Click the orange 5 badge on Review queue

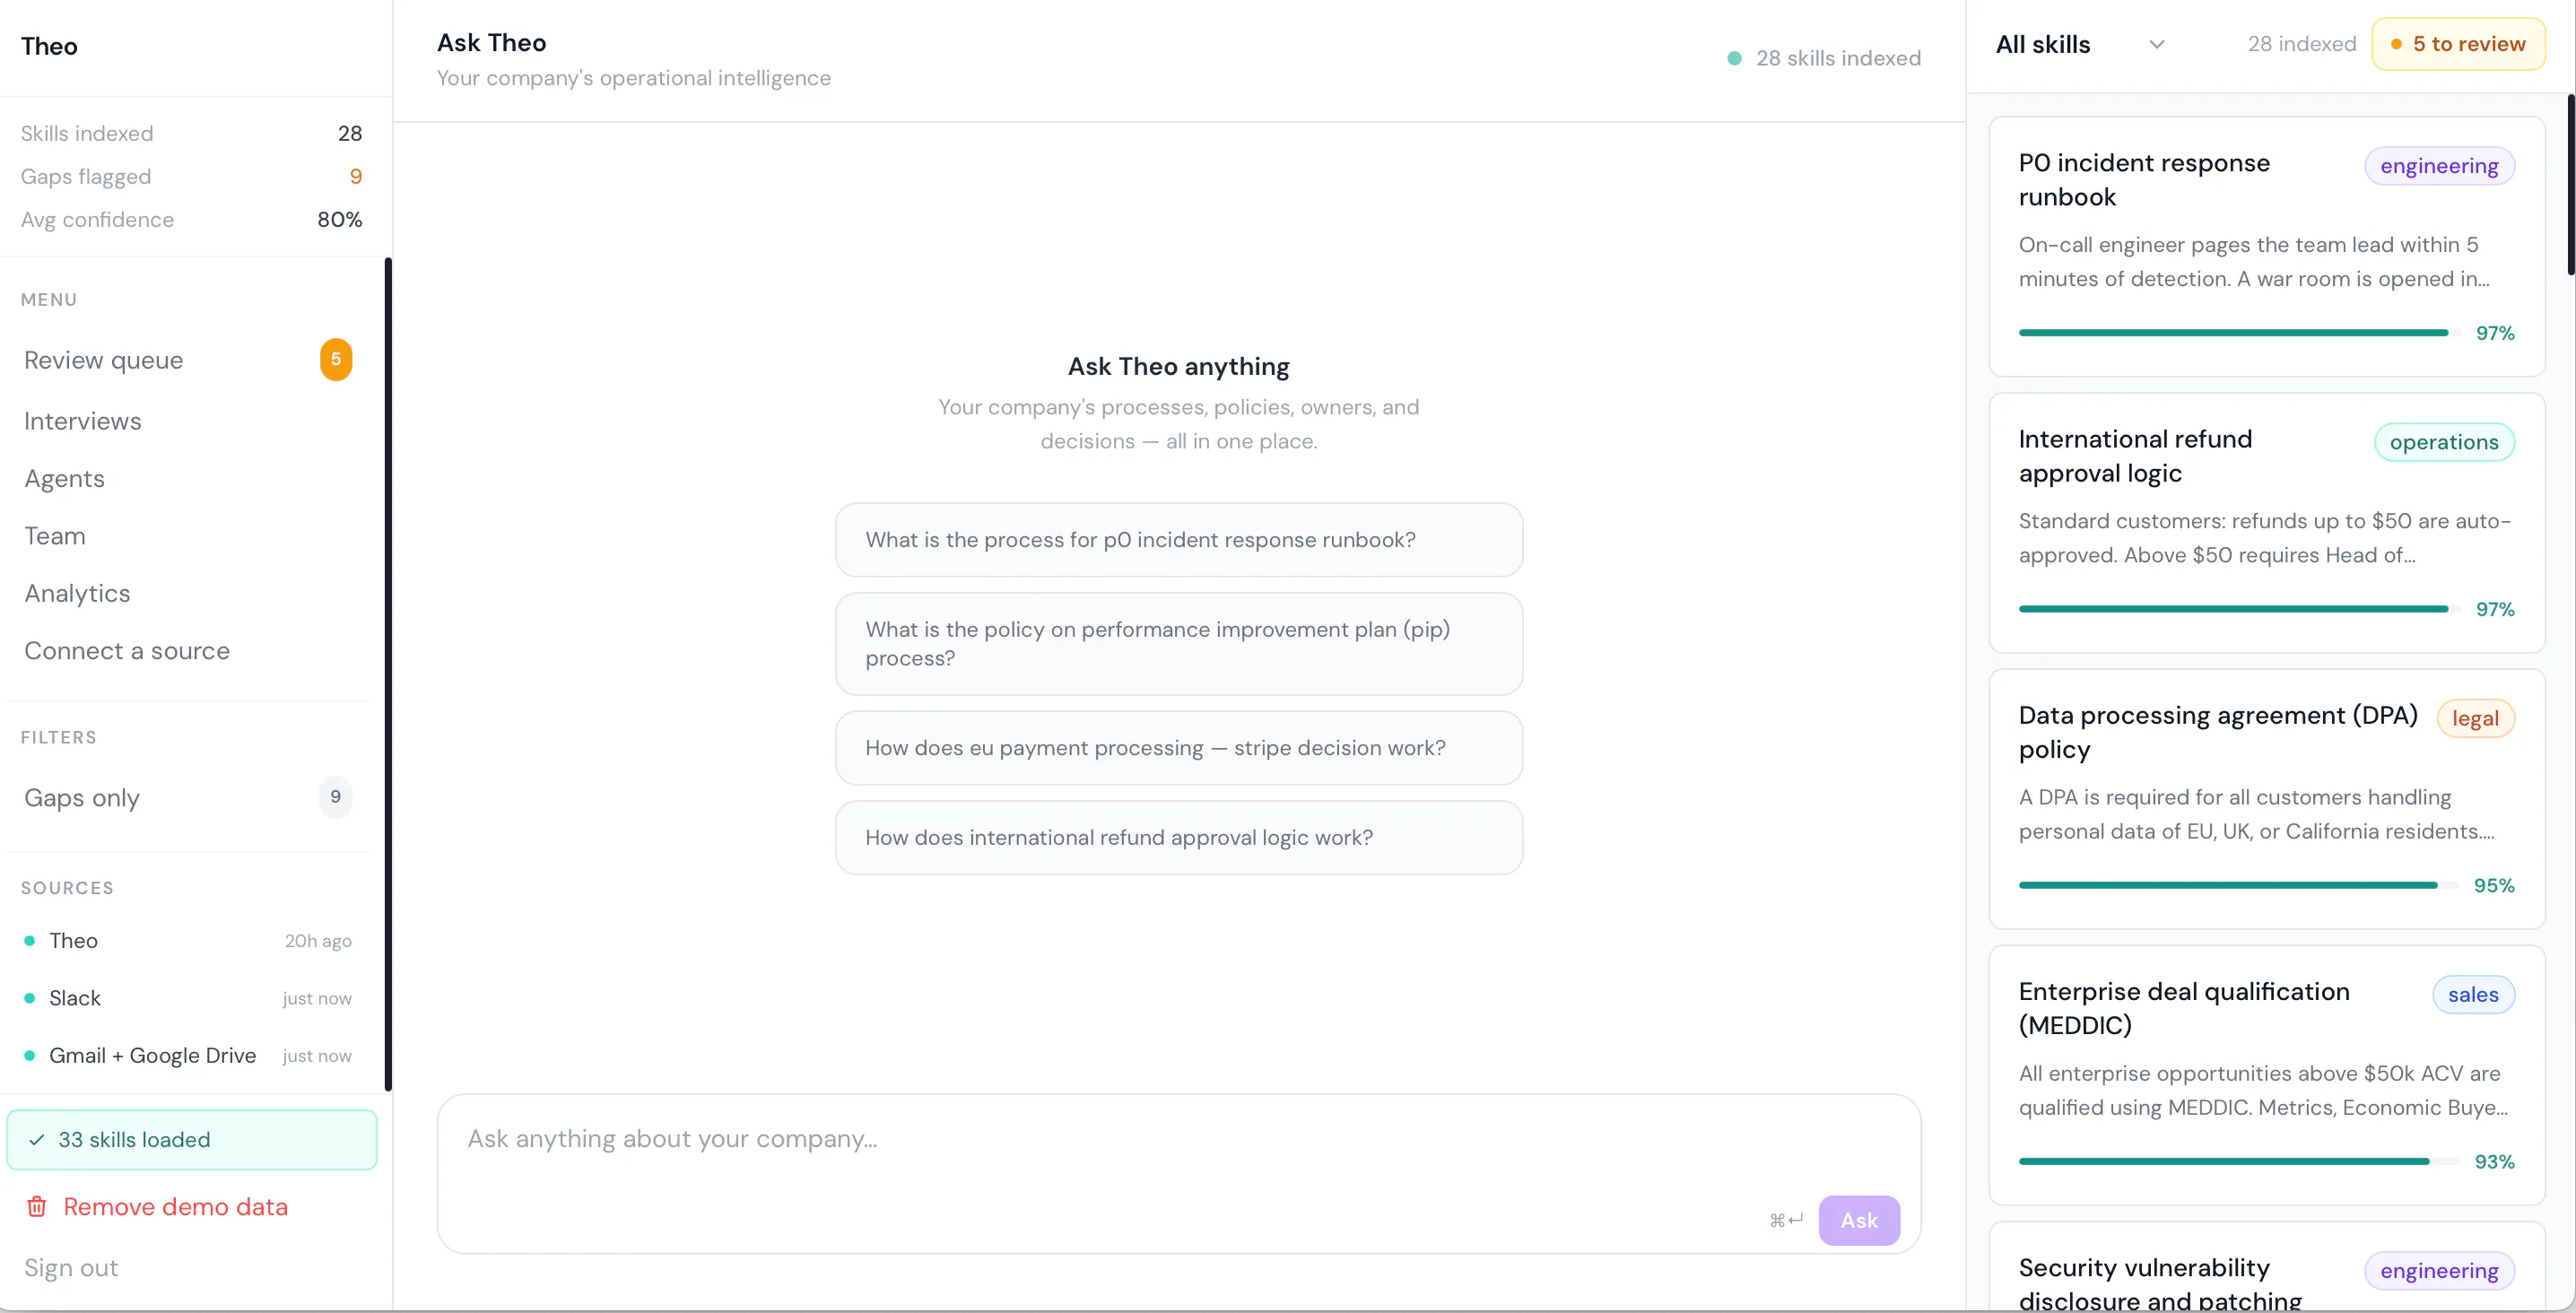coord(336,360)
